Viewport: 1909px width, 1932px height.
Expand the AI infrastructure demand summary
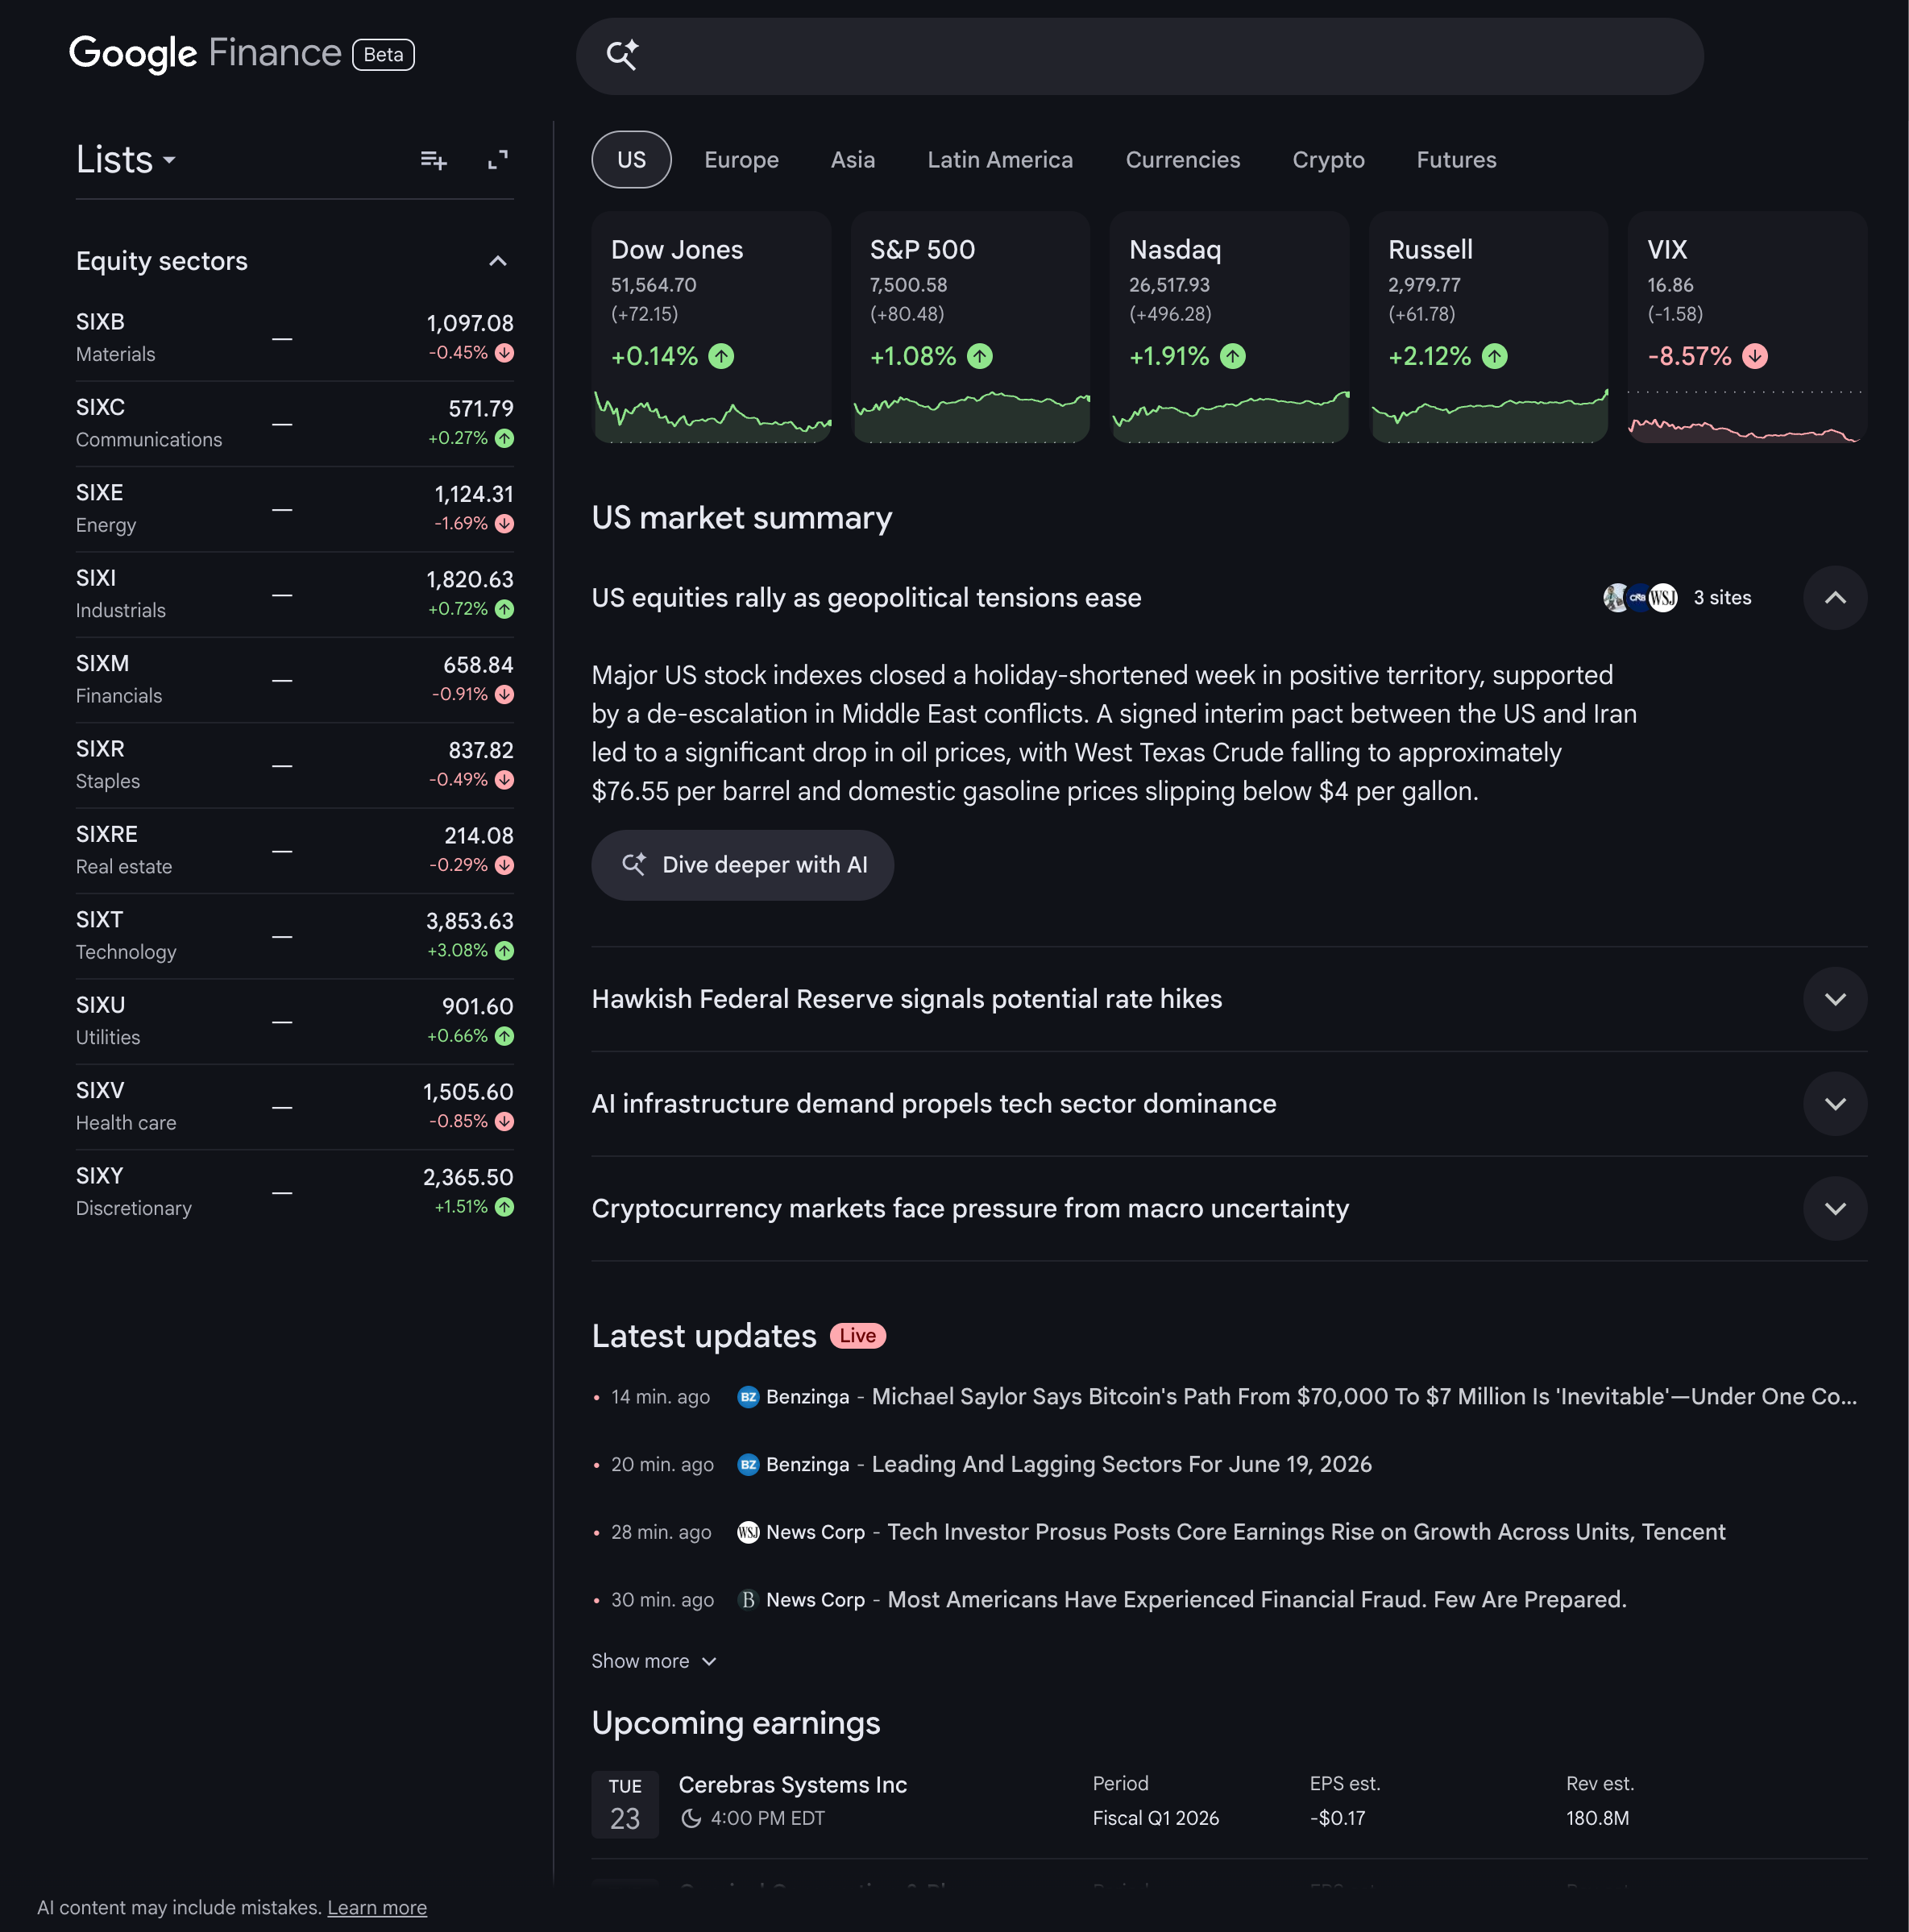[x=1835, y=1104]
